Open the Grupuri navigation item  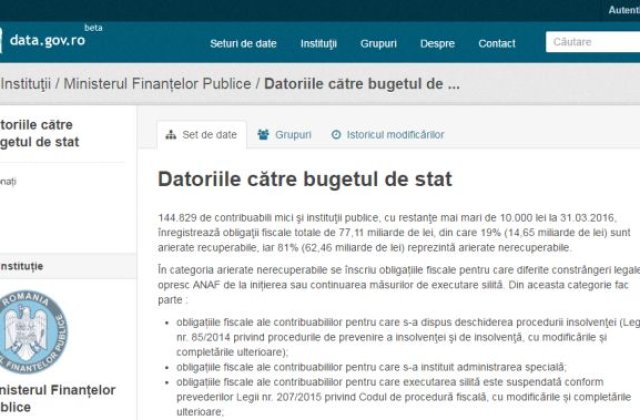point(378,43)
